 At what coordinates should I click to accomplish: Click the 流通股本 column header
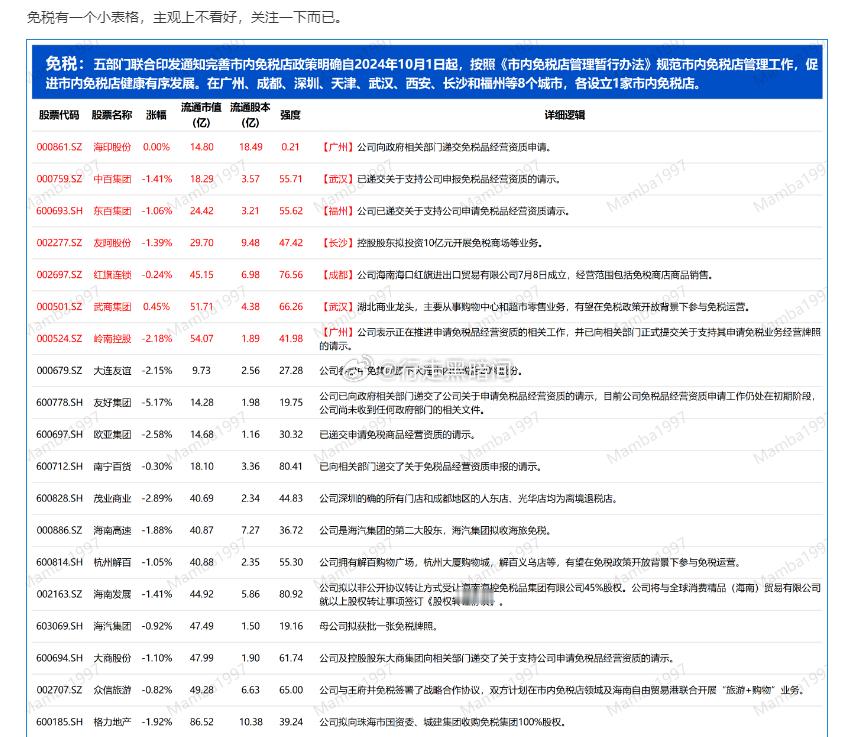point(250,115)
